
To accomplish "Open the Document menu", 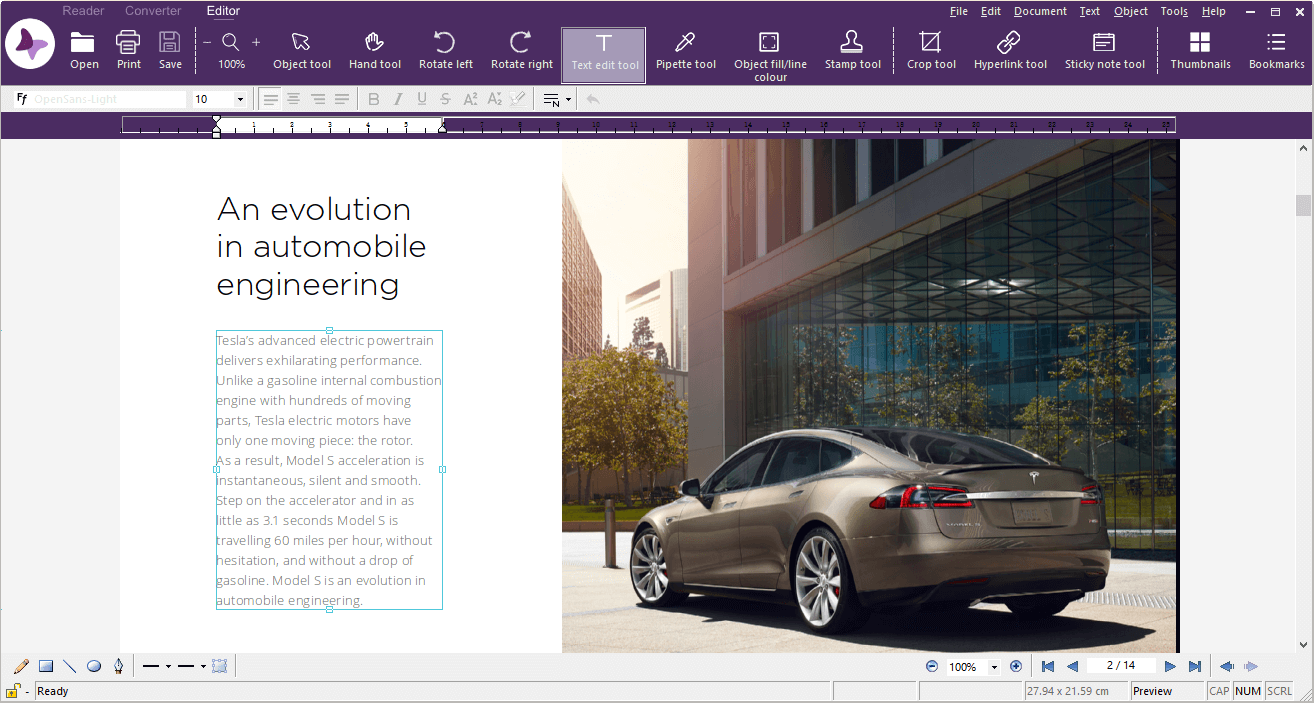I will (1040, 12).
